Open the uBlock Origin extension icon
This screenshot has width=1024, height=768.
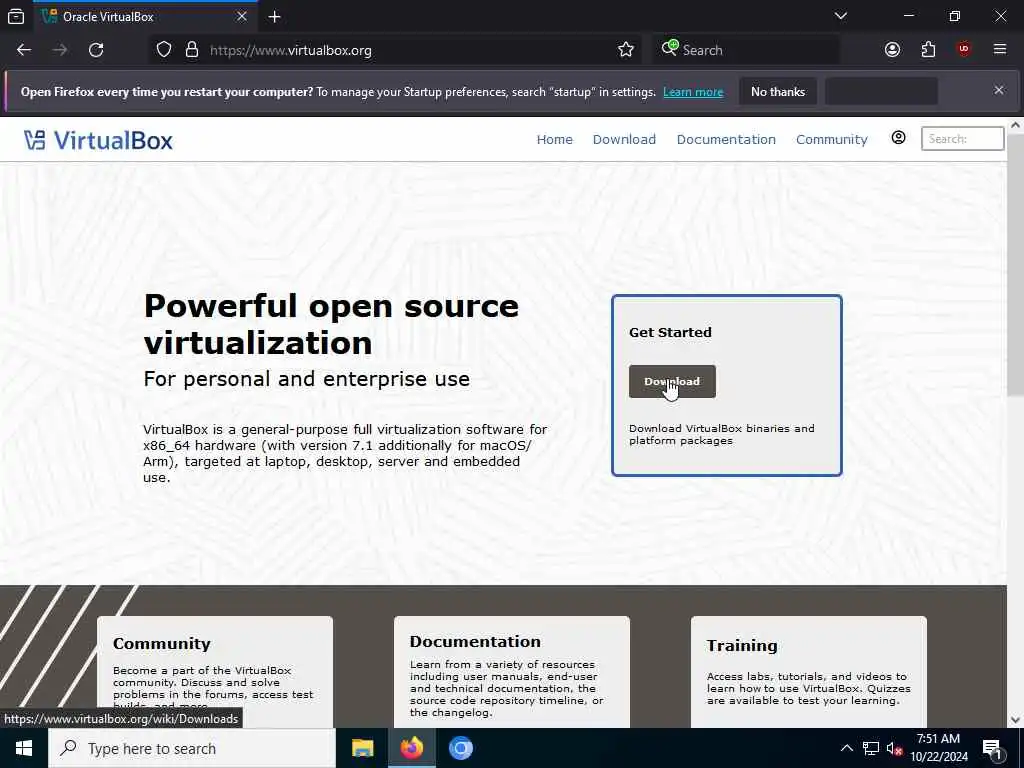(964, 50)
